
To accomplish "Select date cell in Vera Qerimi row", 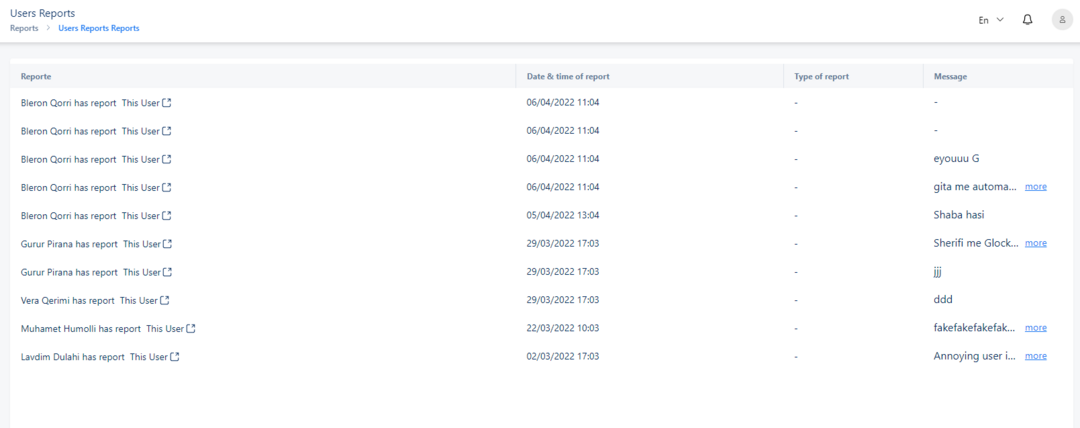I will (563, 300).
